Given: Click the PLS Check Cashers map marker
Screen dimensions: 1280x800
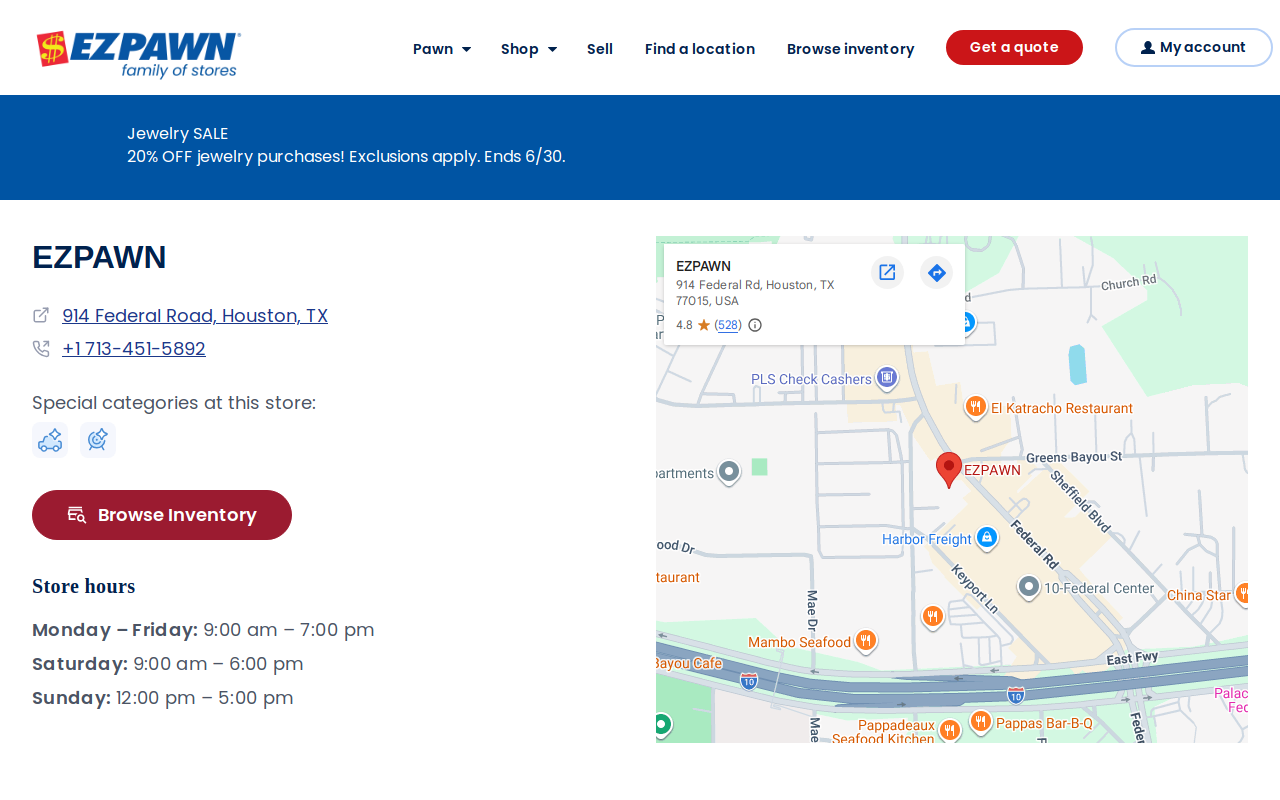Looking at the screenshot, I should tap(886, 378).
